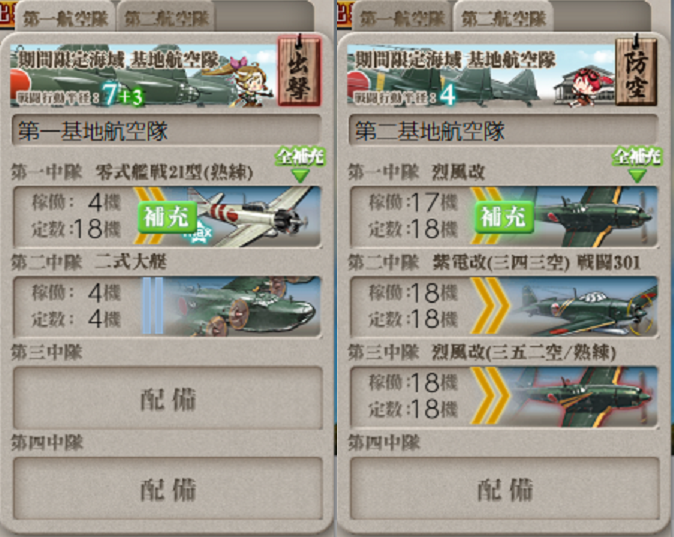This screenshot has height=537, width=674.
Task: Resupply the 零式艦戦21型 squadron with 補充
Action: [167, 217]
